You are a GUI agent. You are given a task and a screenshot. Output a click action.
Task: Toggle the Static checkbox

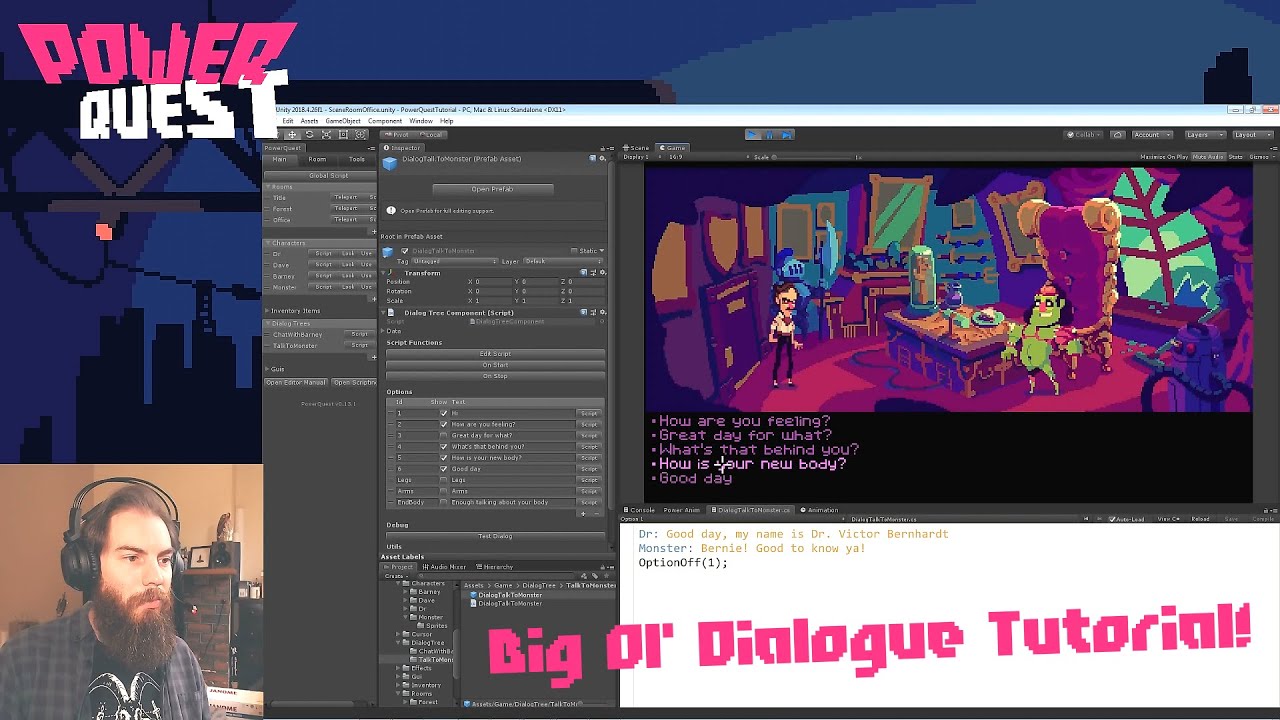574,250
